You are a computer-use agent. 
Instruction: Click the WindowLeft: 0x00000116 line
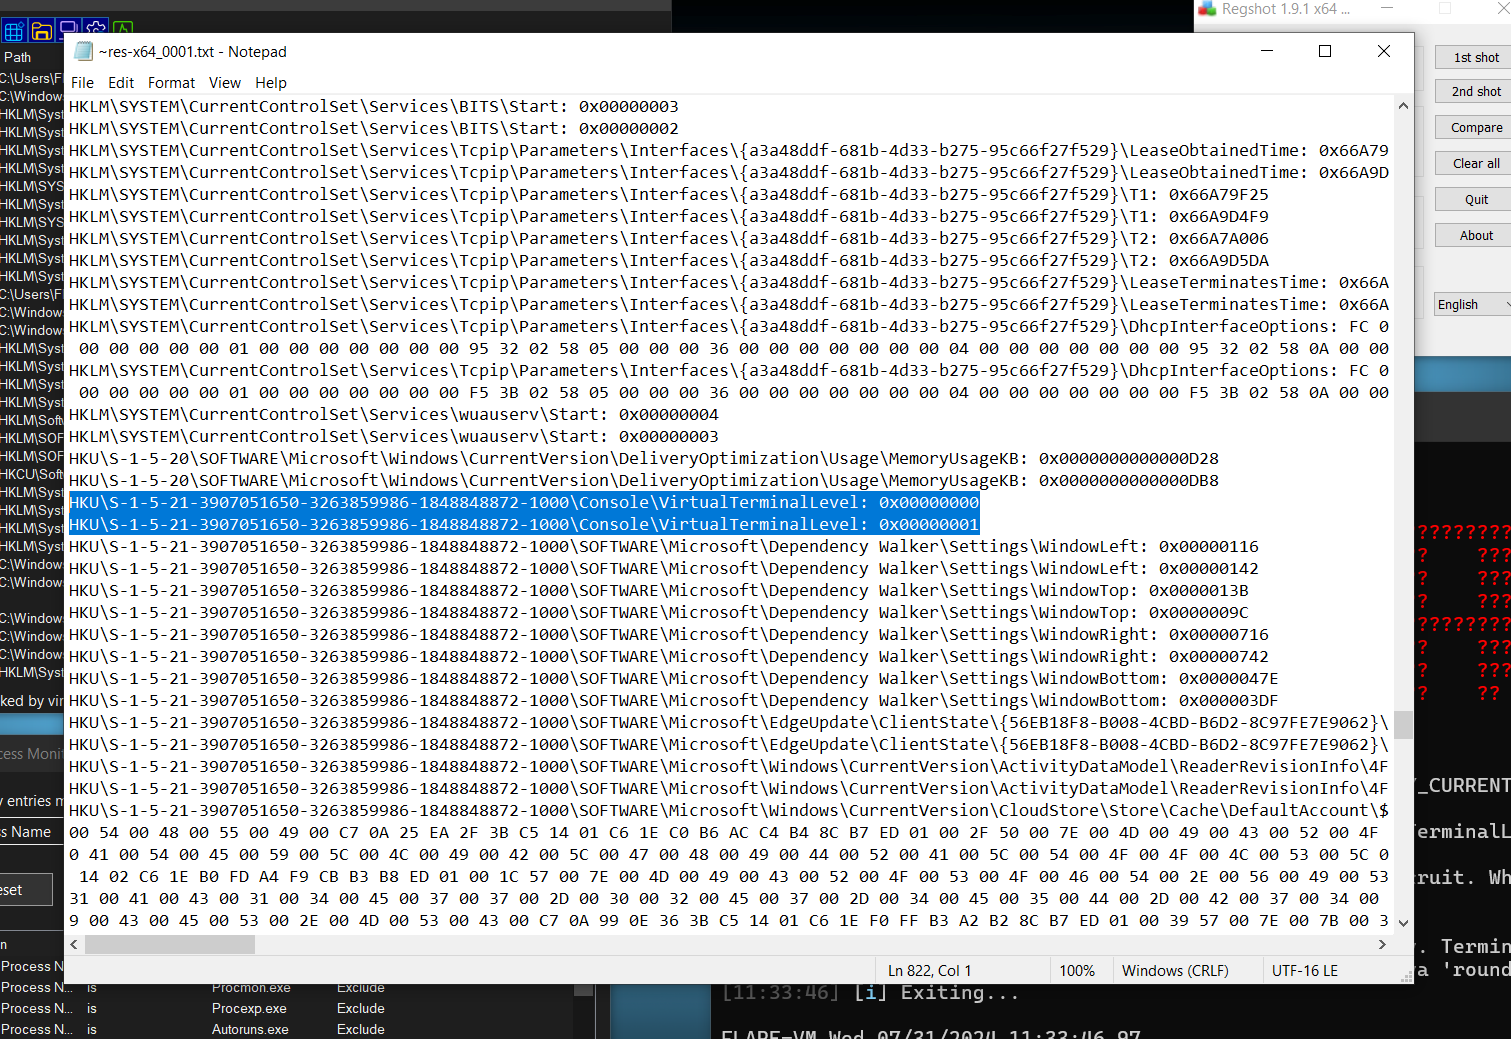pyautogui.click(x=664, y=546)
